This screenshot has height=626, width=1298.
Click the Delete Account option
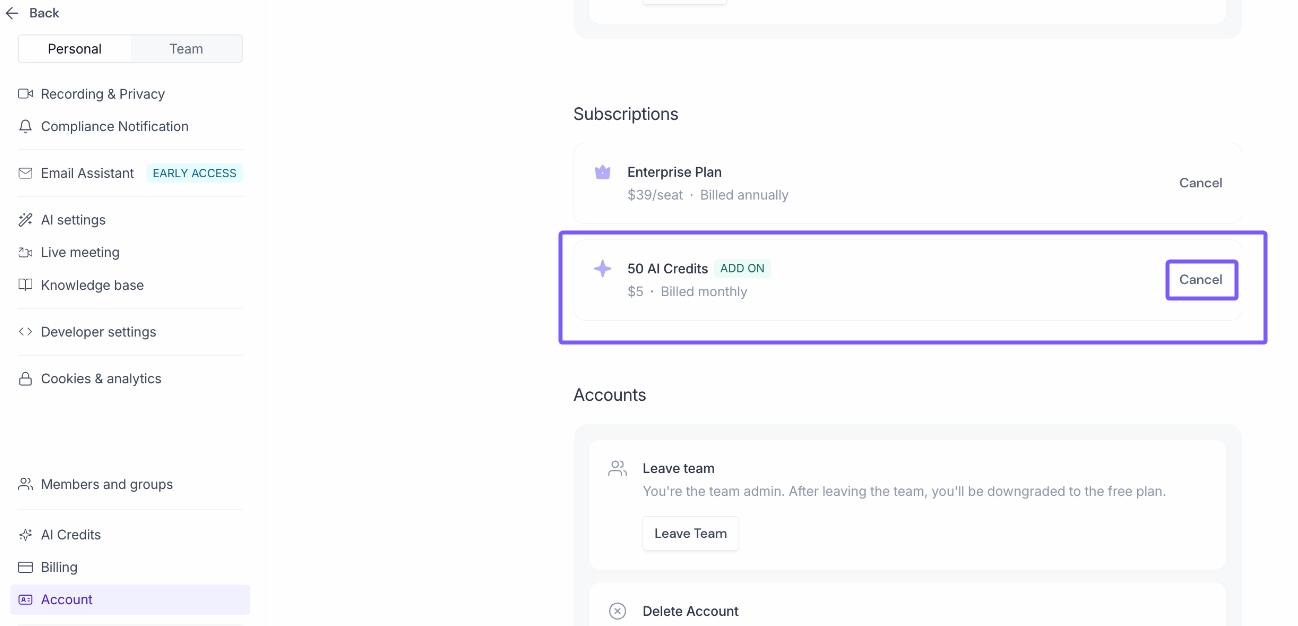690,611
